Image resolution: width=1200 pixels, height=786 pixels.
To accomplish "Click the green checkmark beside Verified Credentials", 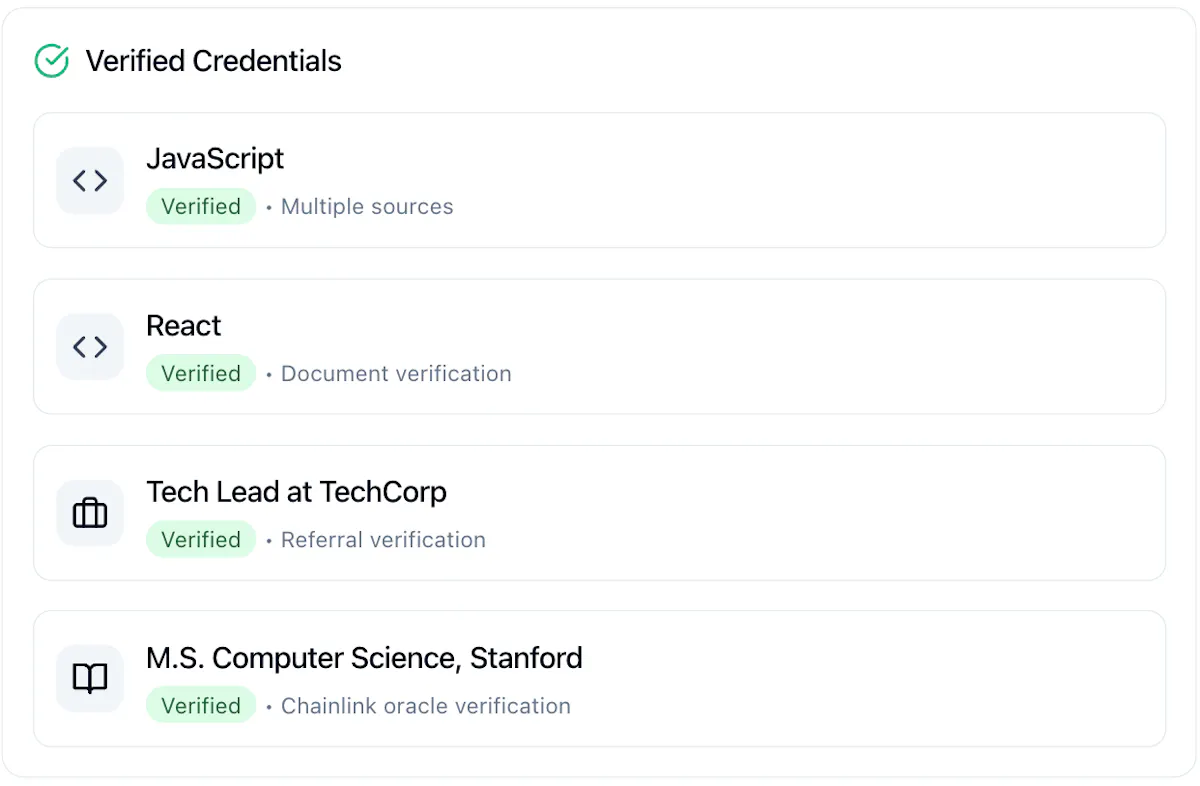I will click(52, 61).
